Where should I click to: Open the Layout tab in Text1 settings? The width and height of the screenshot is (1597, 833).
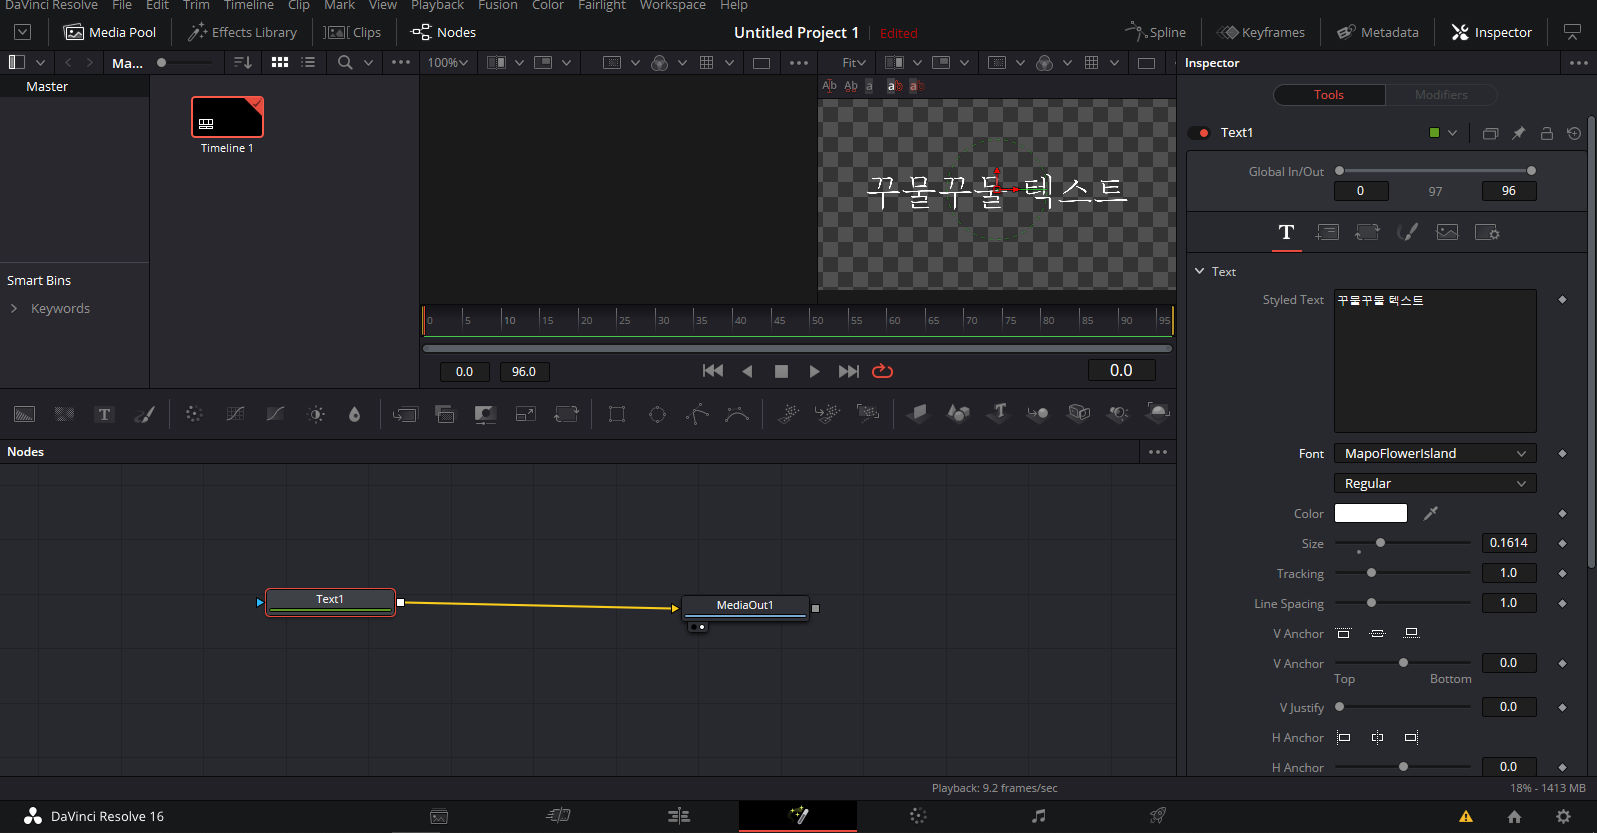tap(1327, 232)
